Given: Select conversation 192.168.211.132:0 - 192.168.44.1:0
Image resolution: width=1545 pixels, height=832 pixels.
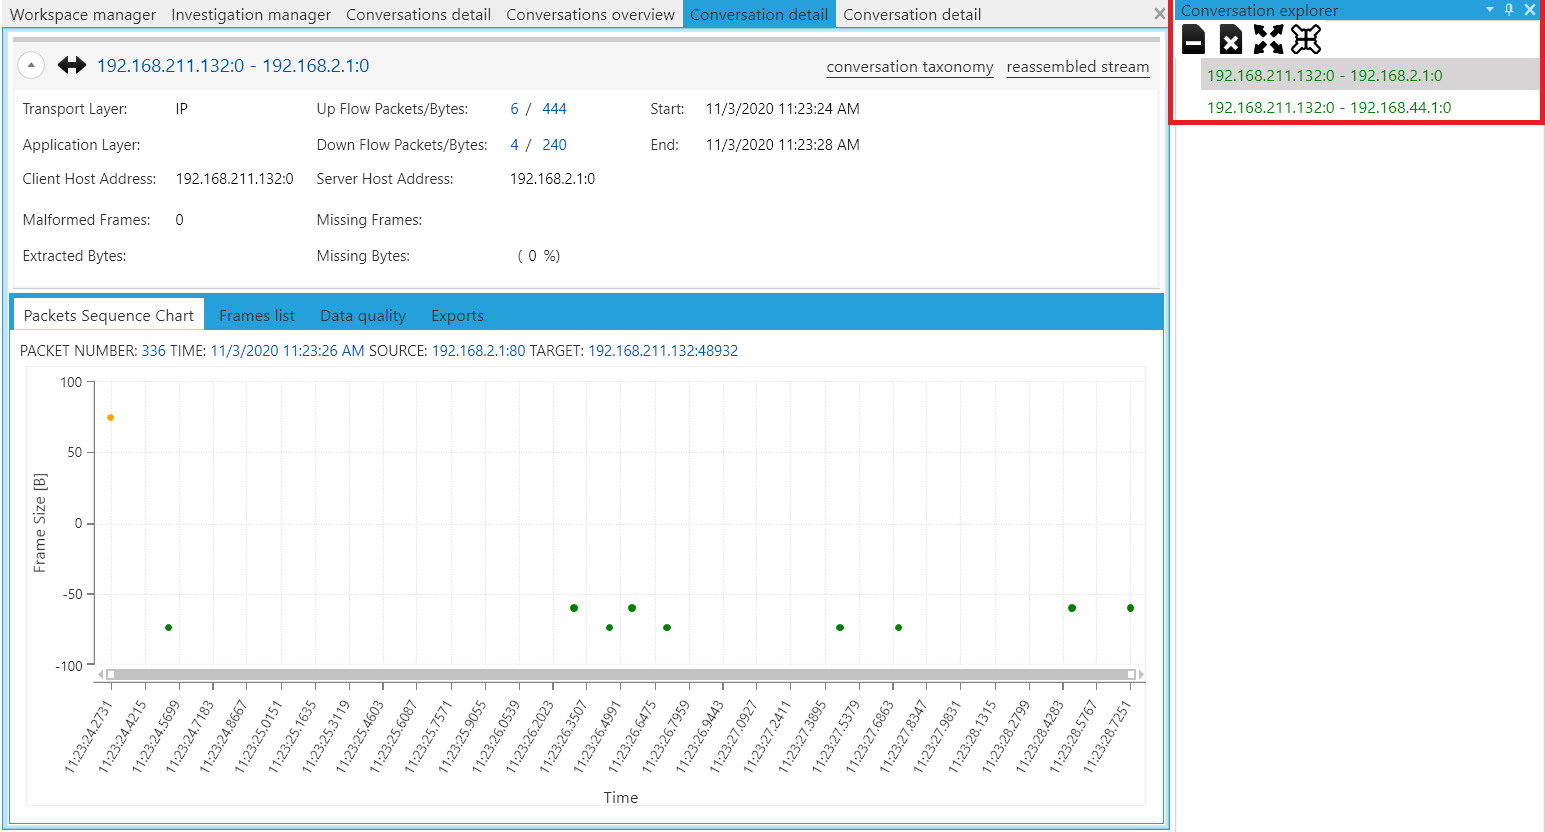Looking at the screenshot, I should click(1329, 108).
